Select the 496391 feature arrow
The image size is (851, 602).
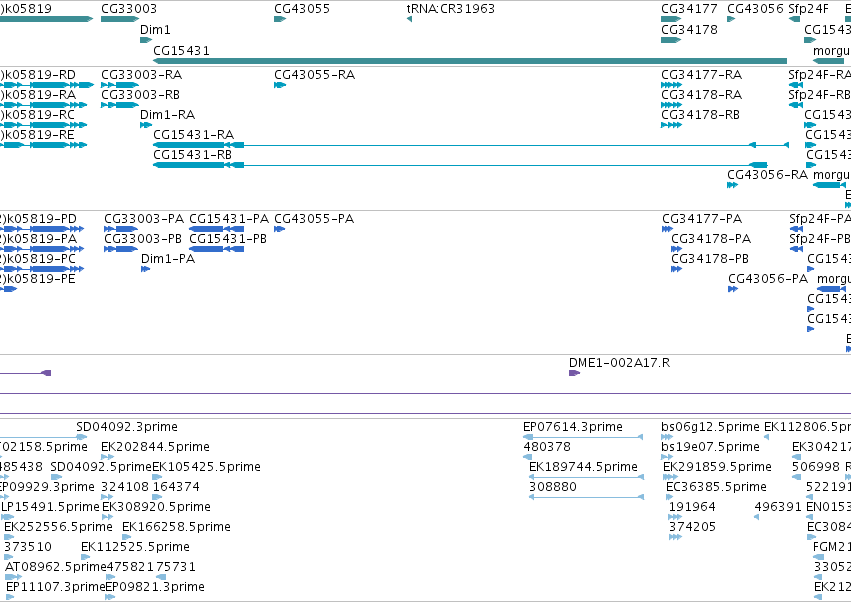tap(757, 517)
